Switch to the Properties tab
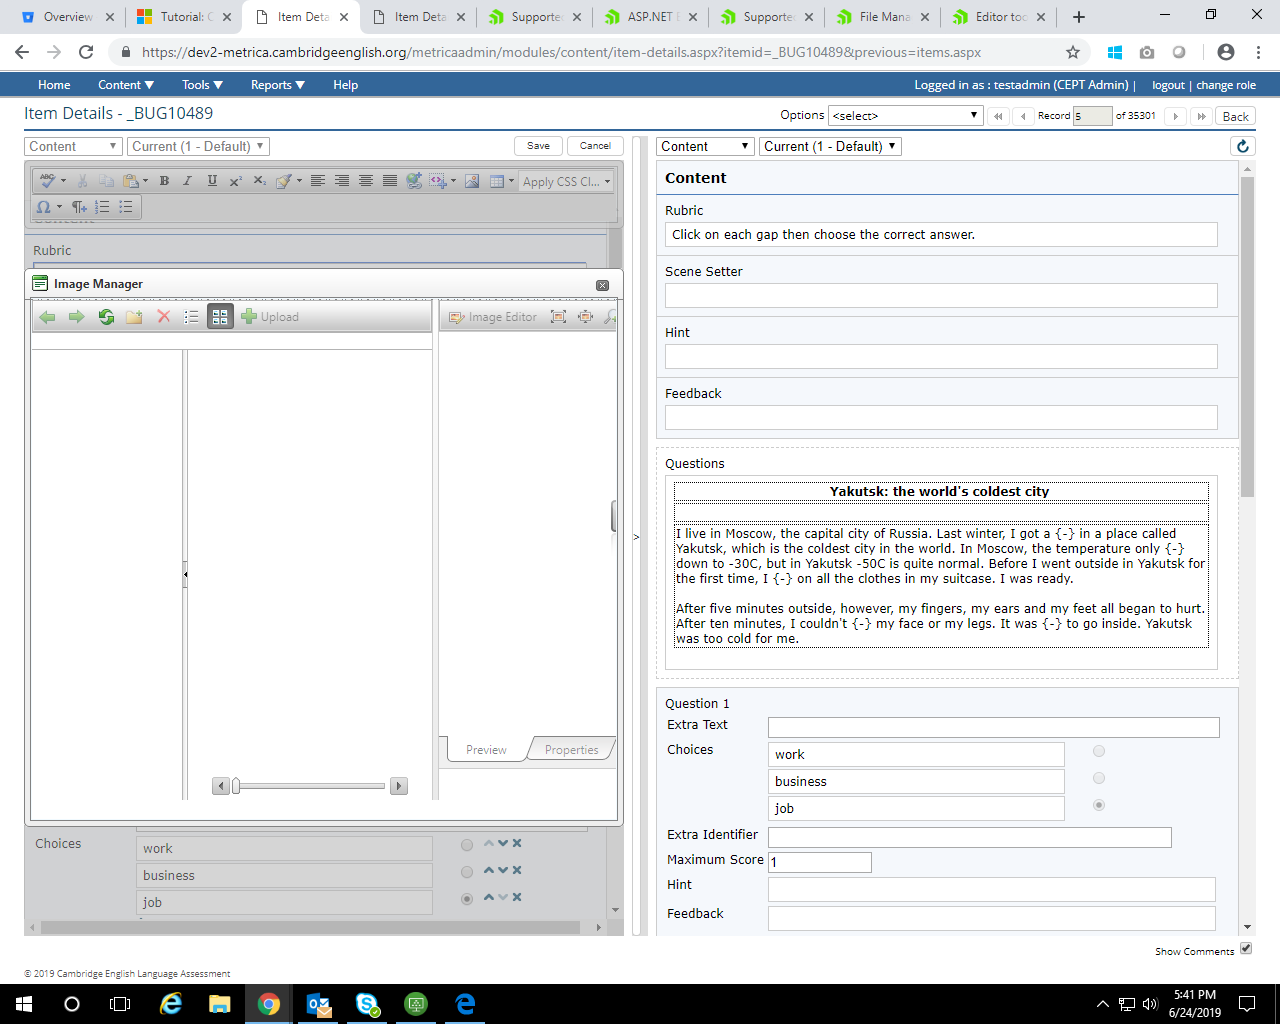This screenshot has width=1280, height=1024. (571, 750)
